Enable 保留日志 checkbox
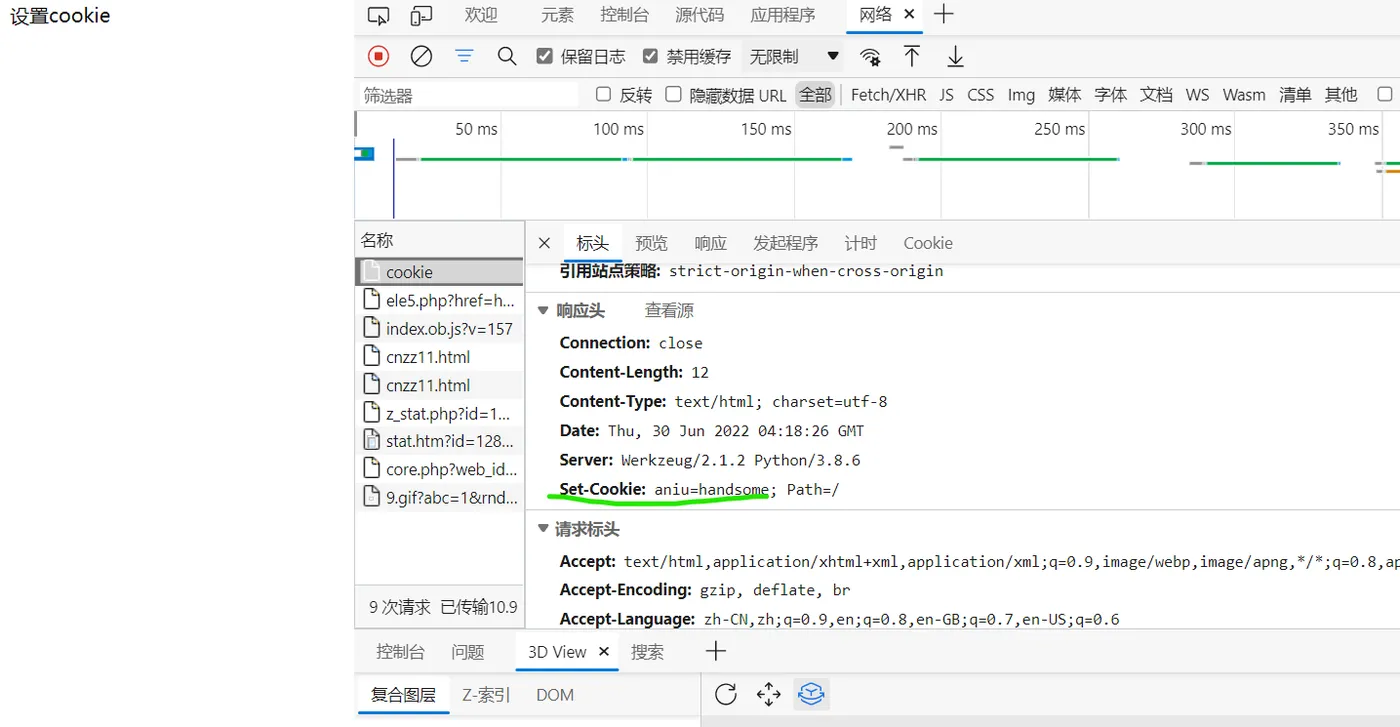1400x727 pixels. 544,56
